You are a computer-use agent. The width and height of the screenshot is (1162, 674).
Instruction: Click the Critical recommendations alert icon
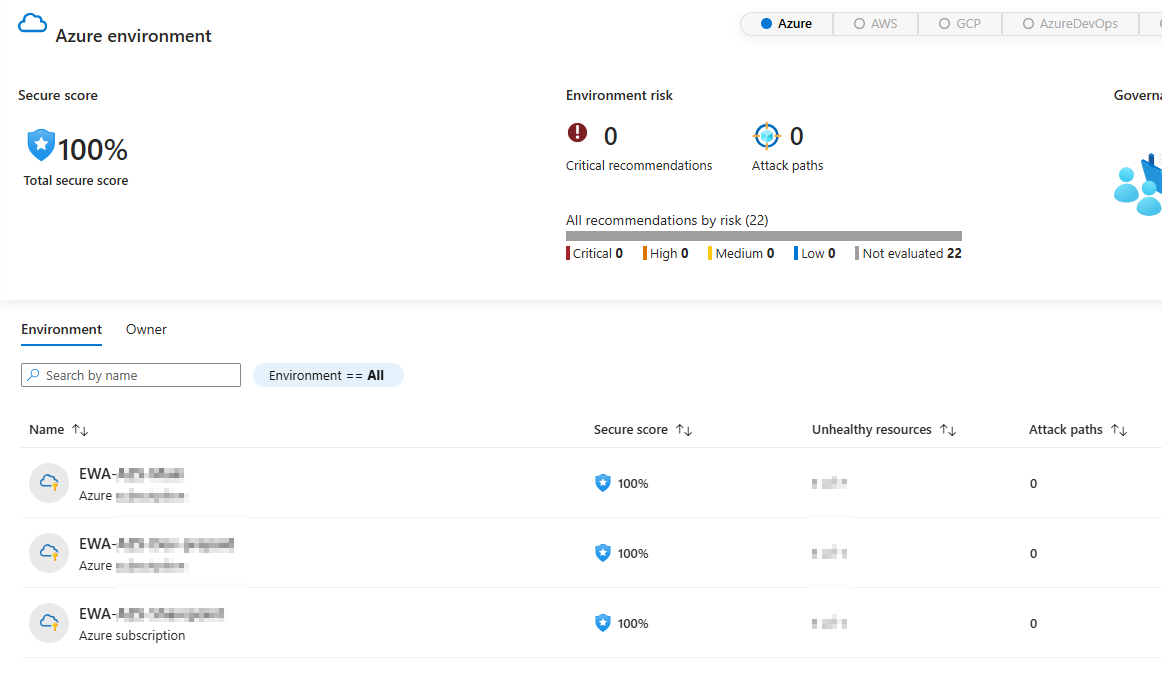[577, 131]
